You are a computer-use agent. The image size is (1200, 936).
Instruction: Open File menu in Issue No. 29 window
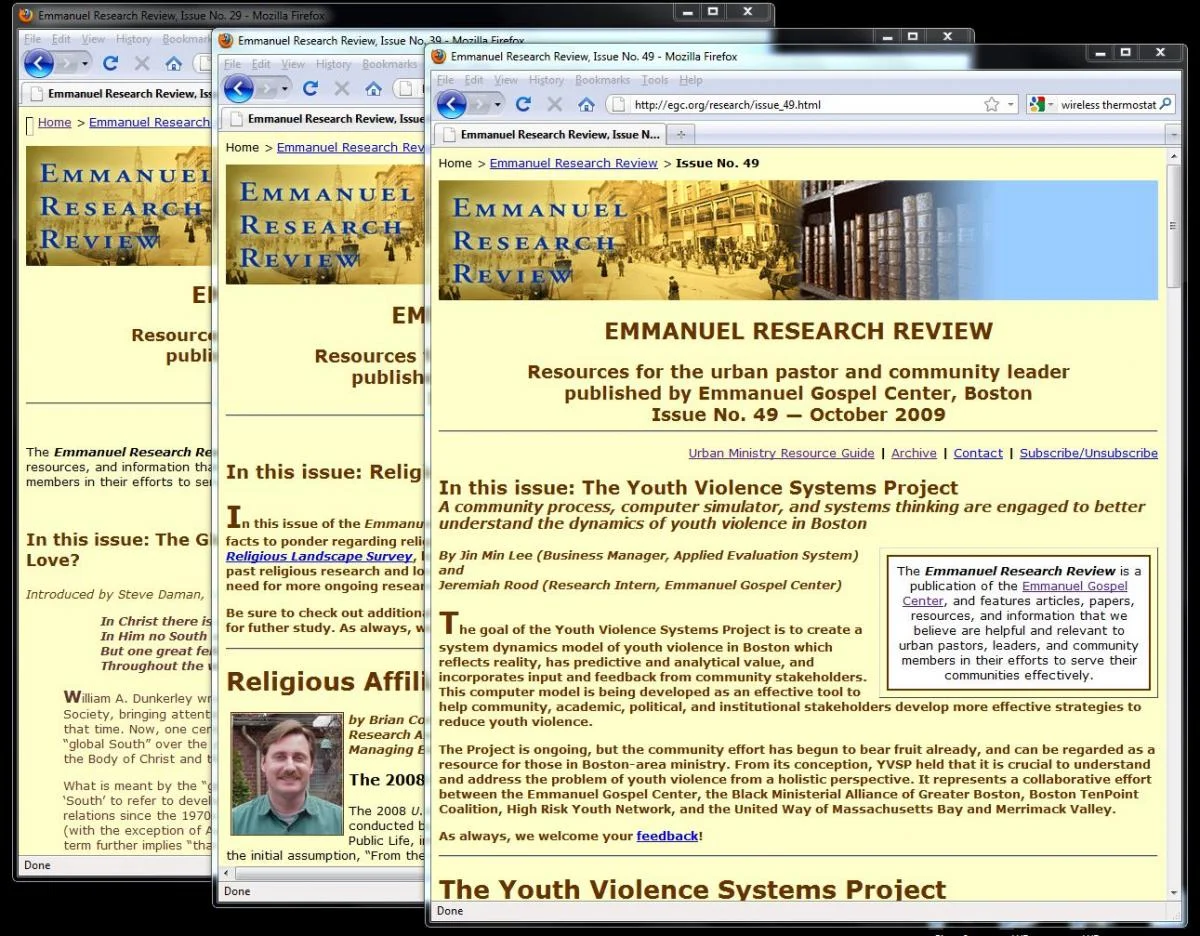click(32, 39)
